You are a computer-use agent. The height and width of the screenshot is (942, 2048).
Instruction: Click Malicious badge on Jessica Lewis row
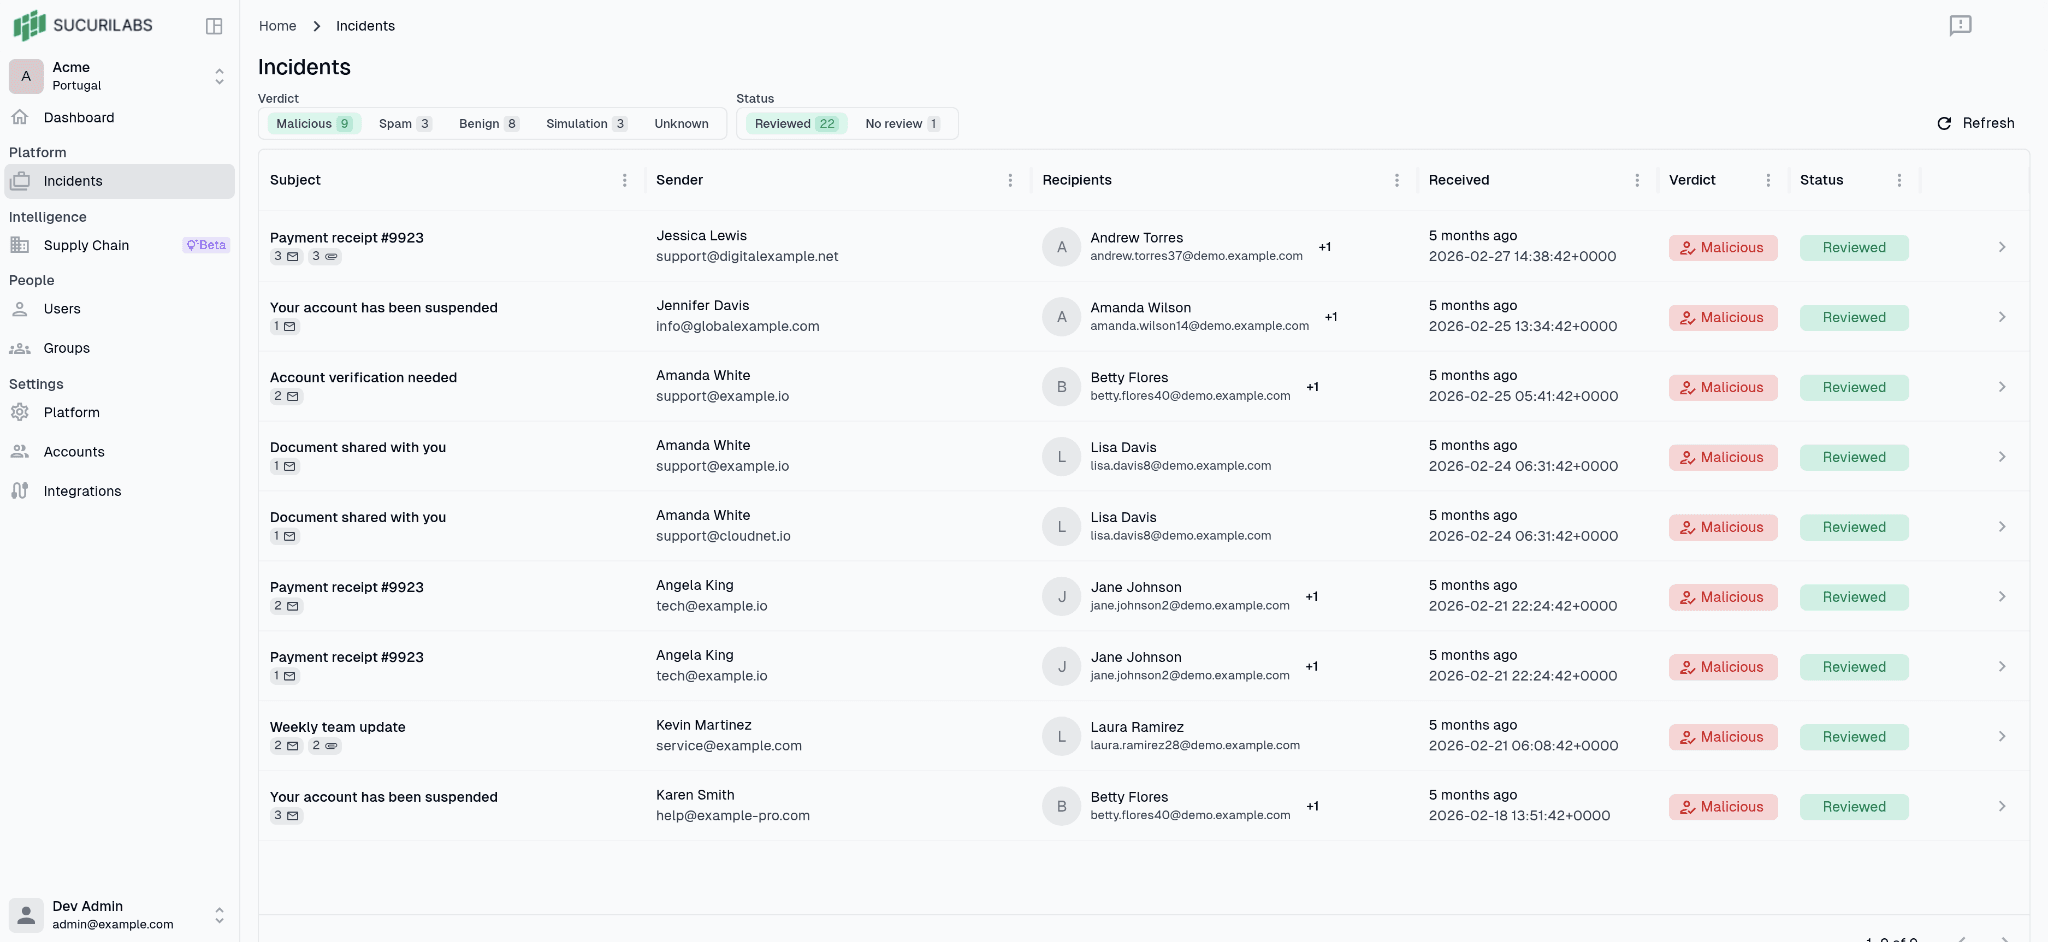1723,248
